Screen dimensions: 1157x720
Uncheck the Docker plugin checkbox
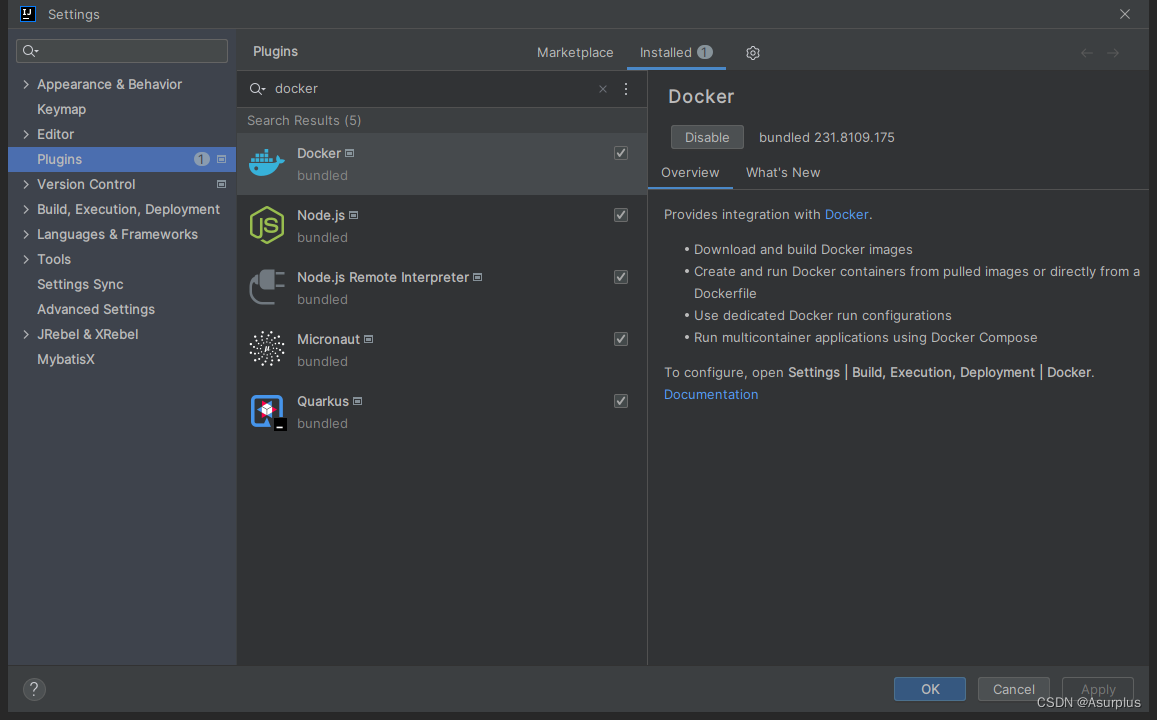[x=621, y=153]
